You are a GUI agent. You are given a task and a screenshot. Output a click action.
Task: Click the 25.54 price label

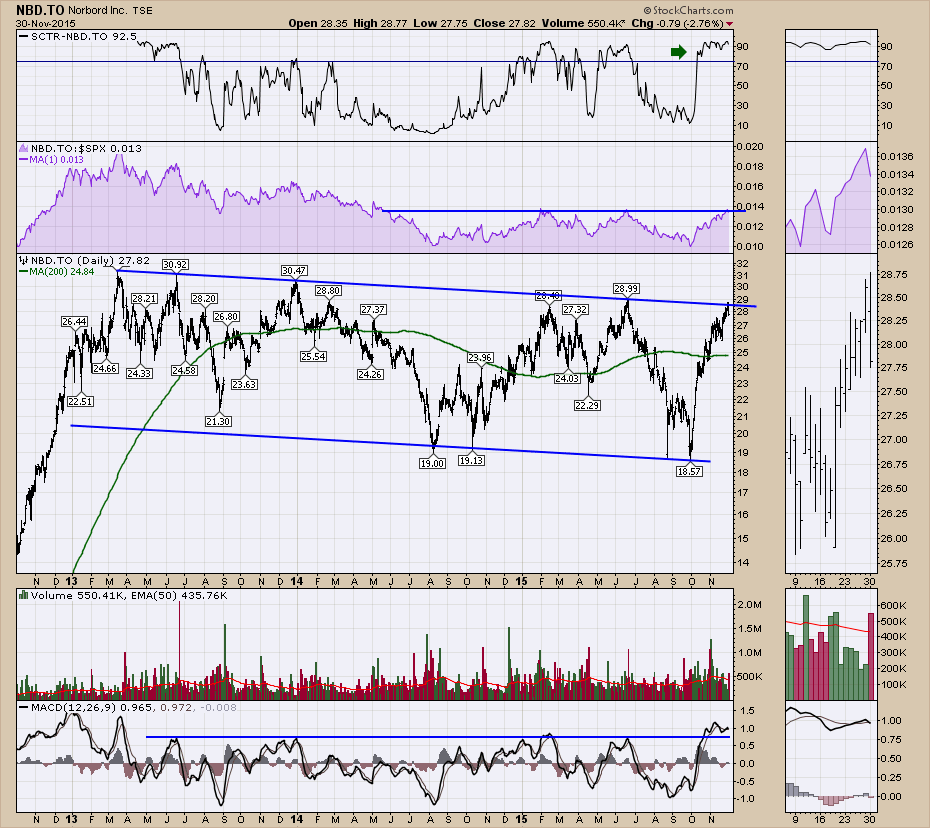313,356
